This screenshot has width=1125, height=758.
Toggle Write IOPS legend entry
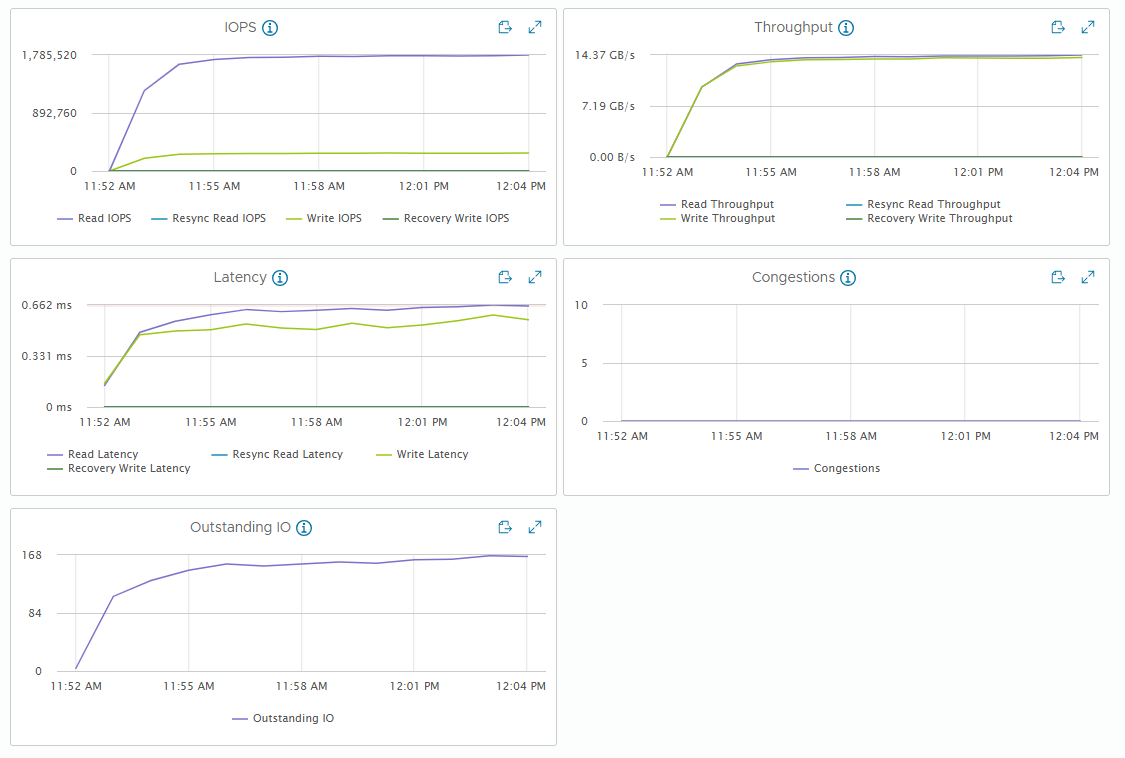324,218
